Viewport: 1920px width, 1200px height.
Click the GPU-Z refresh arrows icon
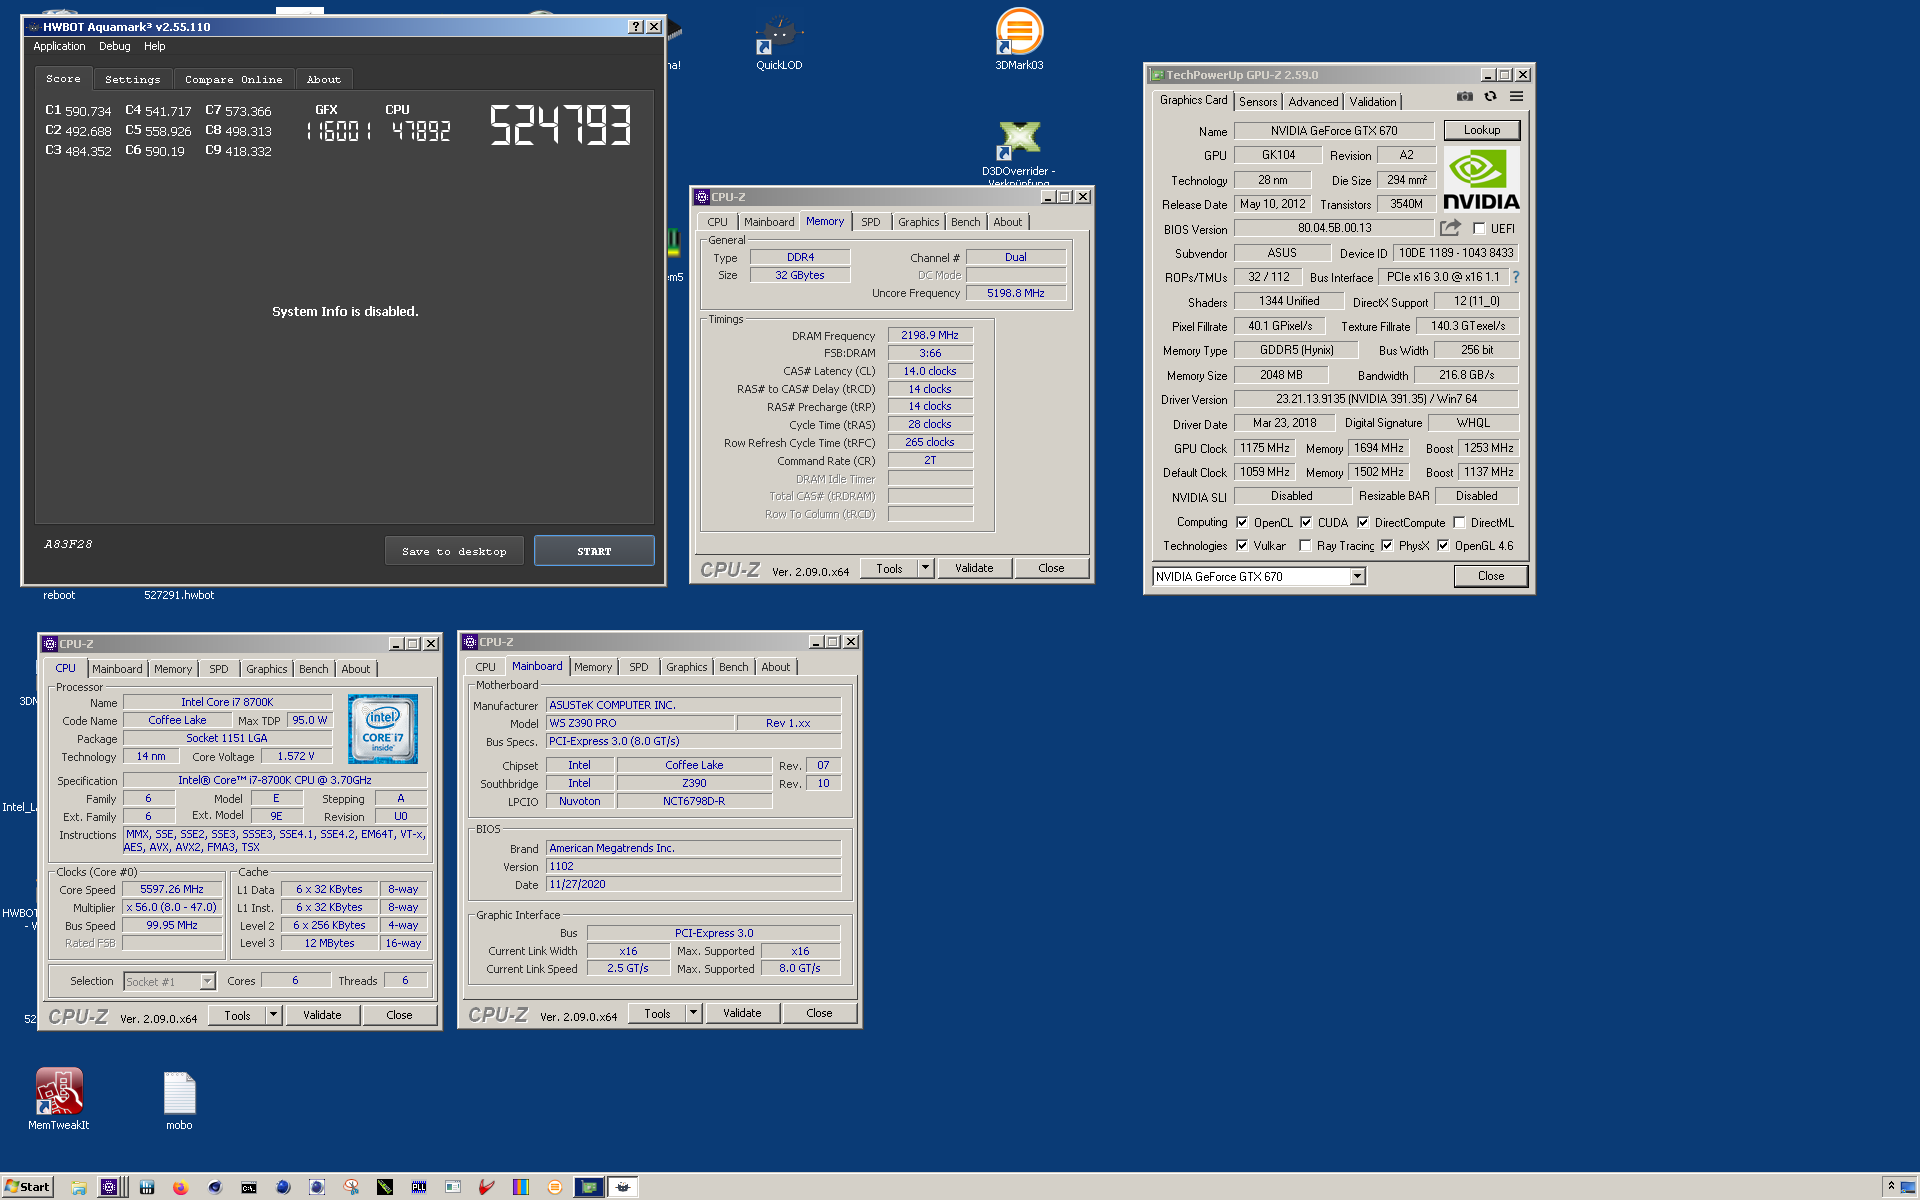1490,97
